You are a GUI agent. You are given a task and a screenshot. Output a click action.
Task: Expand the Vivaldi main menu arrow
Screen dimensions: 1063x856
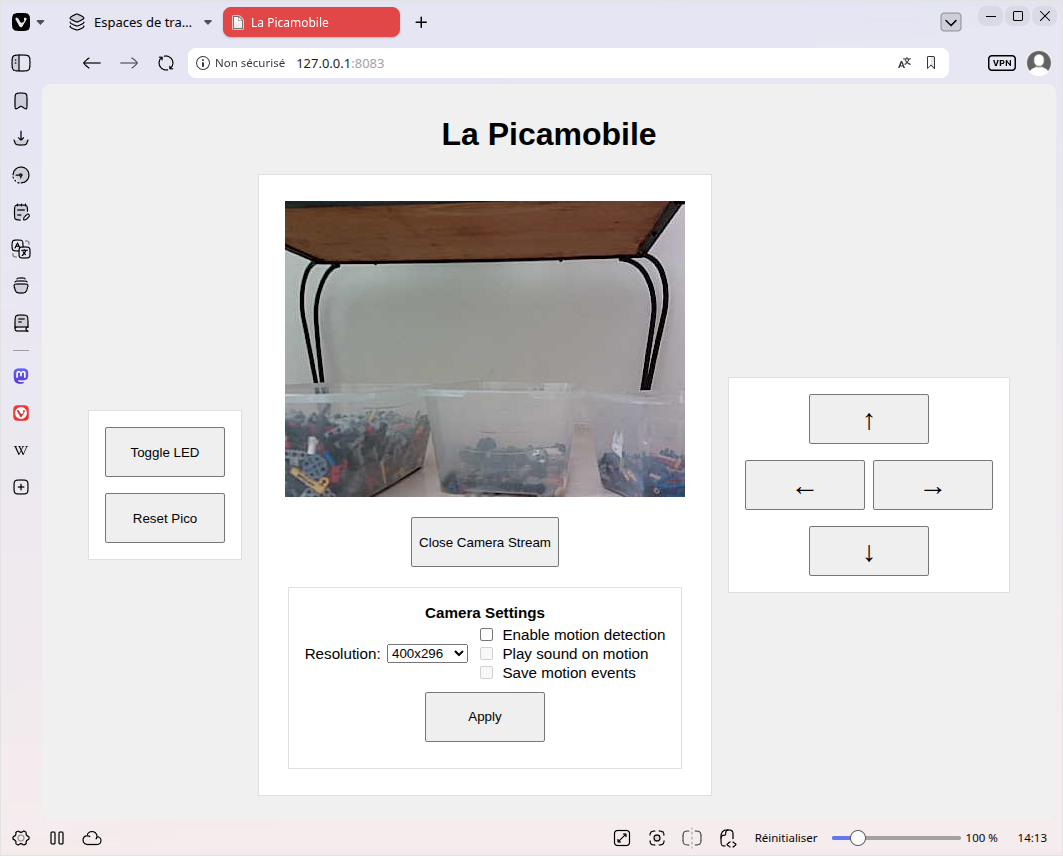click(x=41, y=22)
